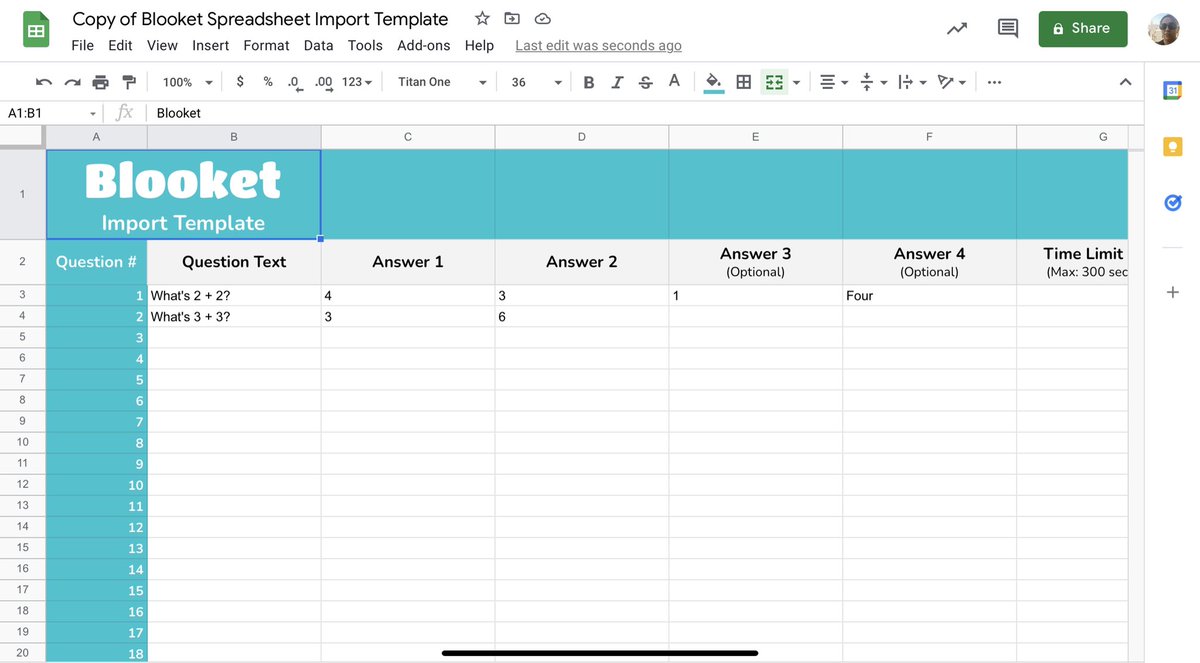
Task: Open font size dropdown showing 36
Action: [x=536, y=82]
